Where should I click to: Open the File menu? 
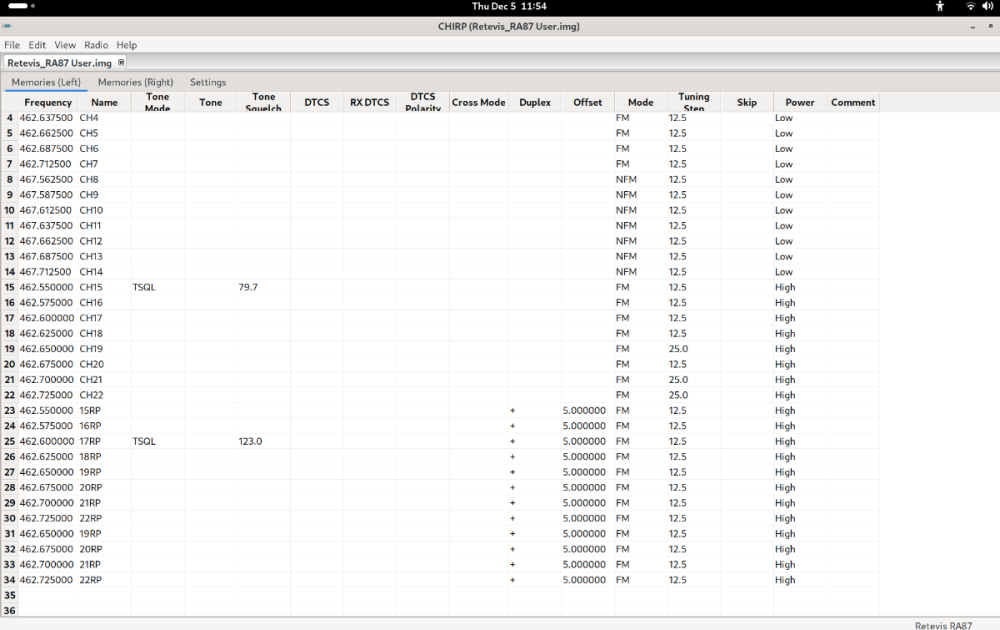point(12,45)
